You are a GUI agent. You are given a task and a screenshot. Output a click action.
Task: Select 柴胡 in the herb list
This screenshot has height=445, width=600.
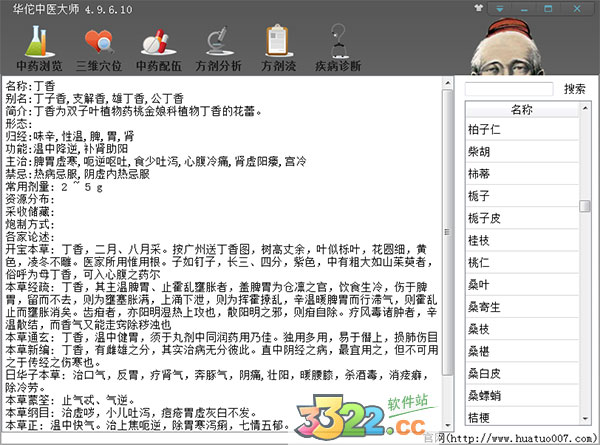[522, 152]
